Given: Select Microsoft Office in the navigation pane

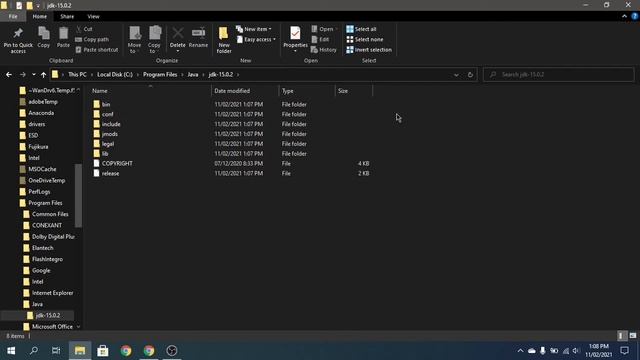Looking at the screenshot, I should [x=52, y=327].
